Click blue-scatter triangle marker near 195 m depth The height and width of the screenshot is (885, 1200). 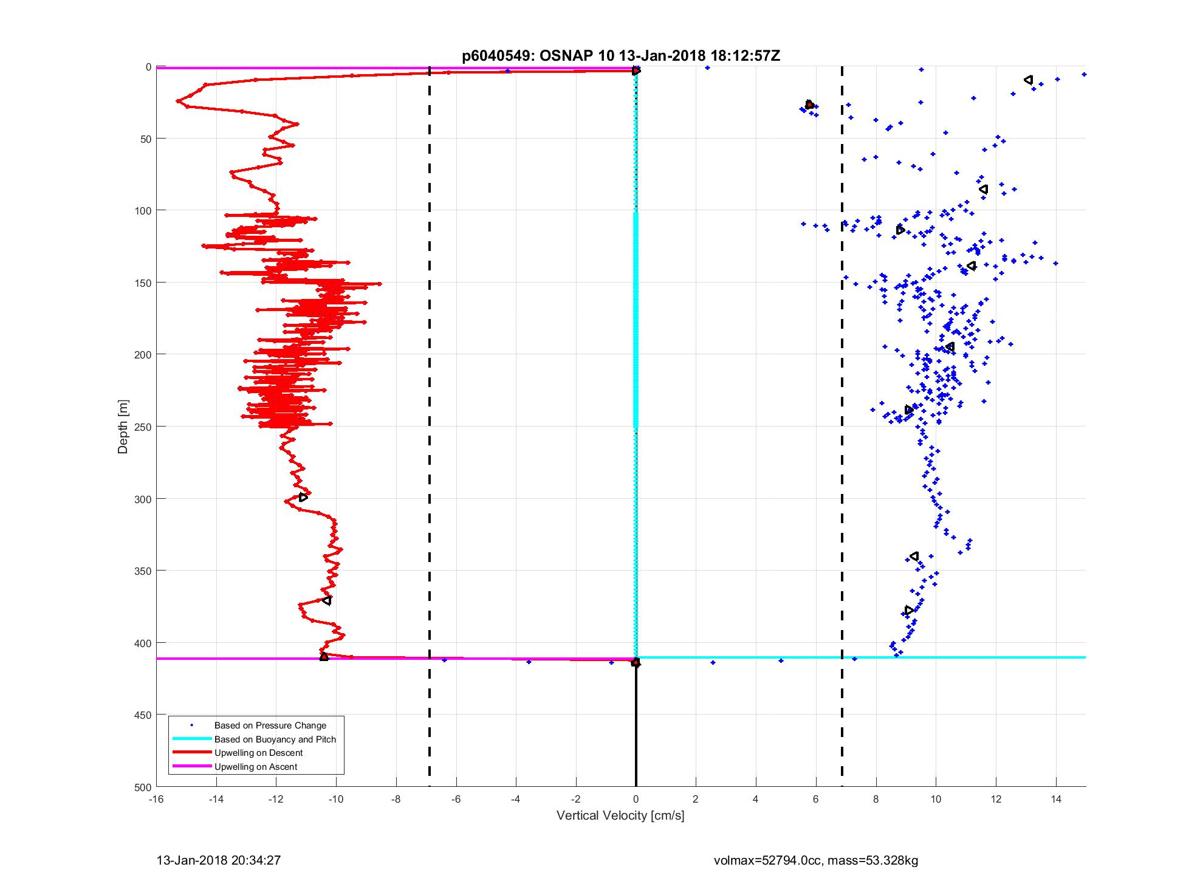950,347
